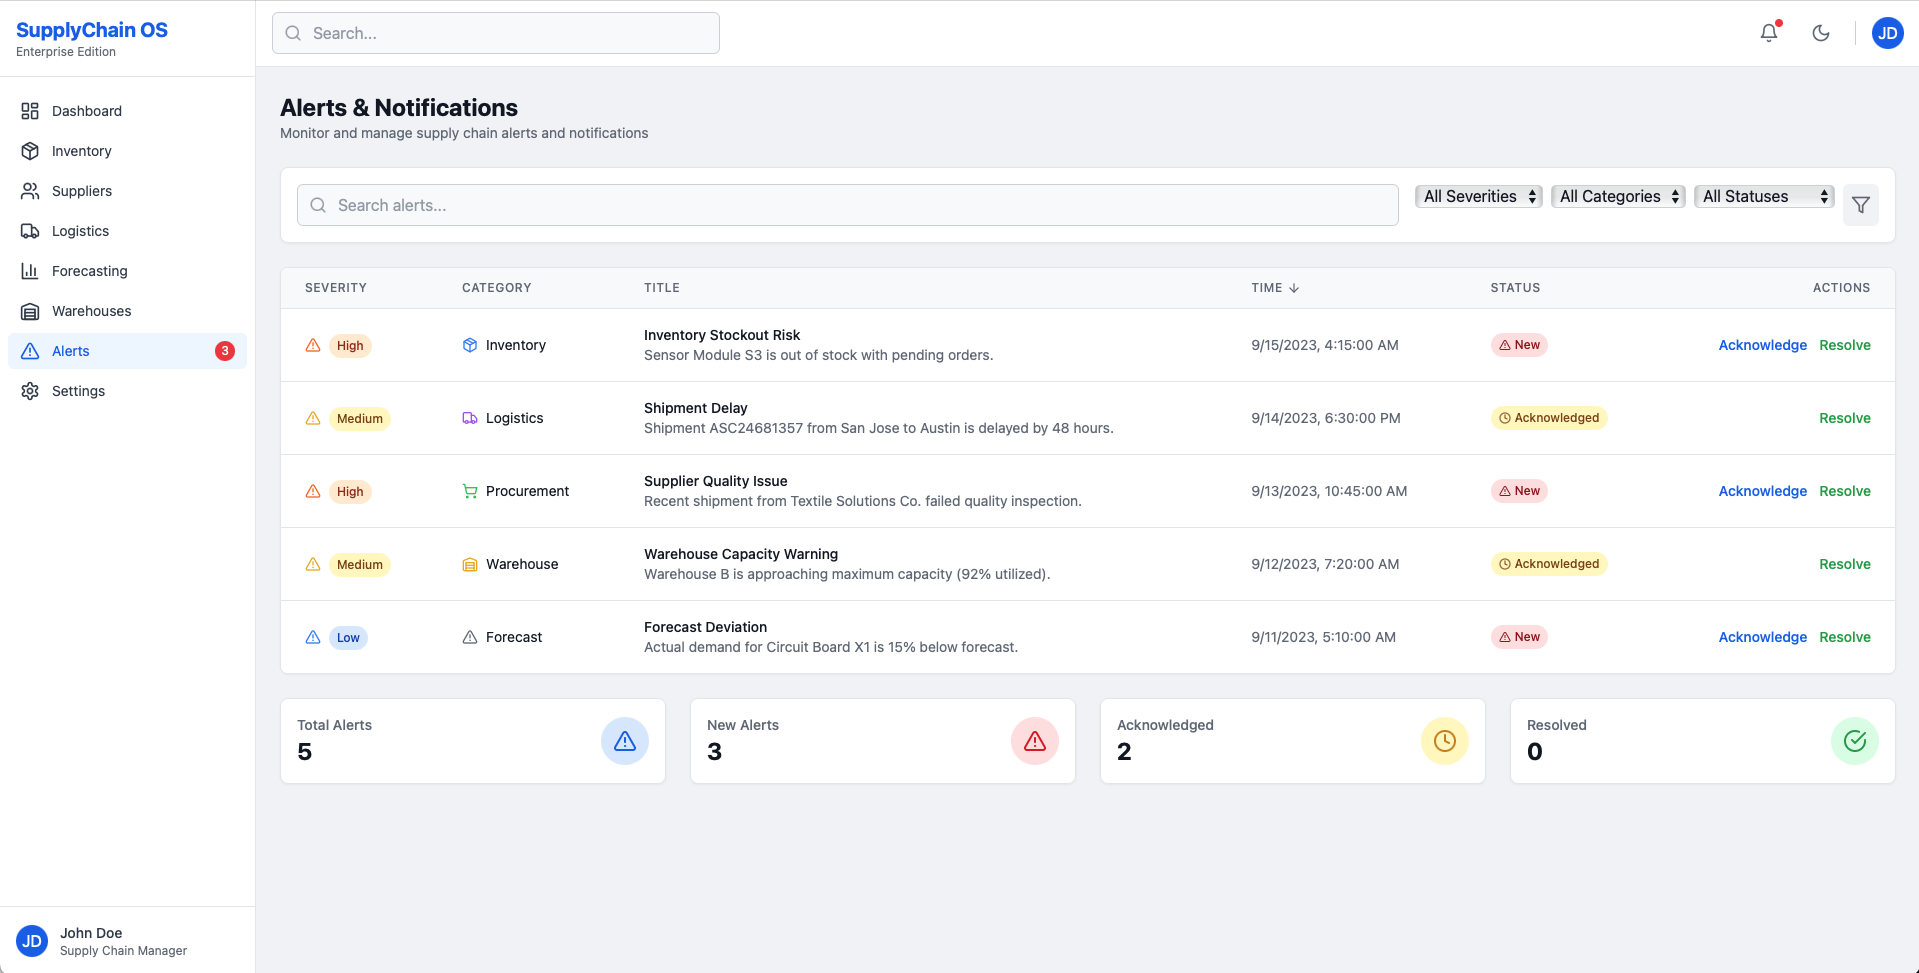1919x973 pixels.
Task: Go to the Forecasting page
Action: click(x=89, y=271)
